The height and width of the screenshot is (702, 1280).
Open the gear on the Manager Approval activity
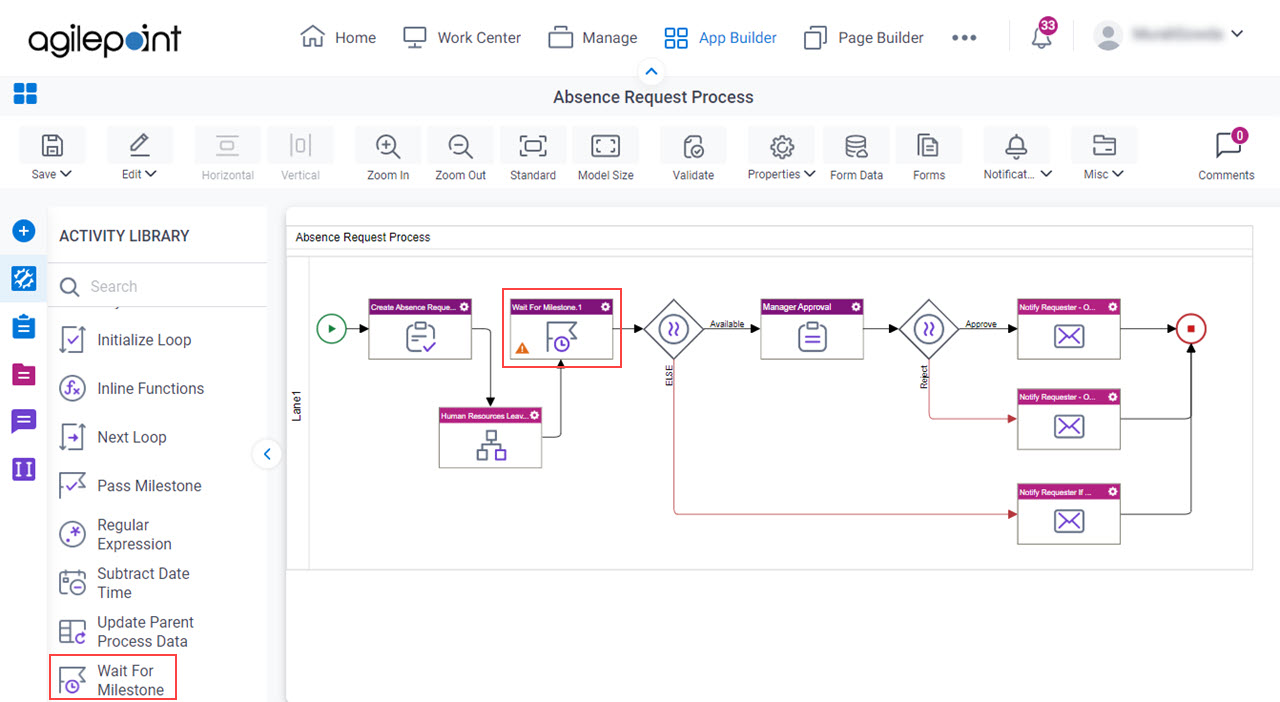[x=856, y=307]
